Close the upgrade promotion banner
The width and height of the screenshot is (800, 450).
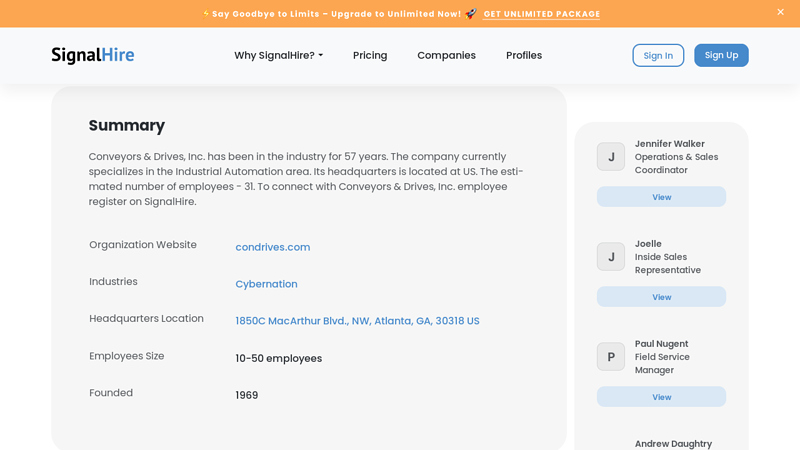pyautogui.click(x=780, y=12)
